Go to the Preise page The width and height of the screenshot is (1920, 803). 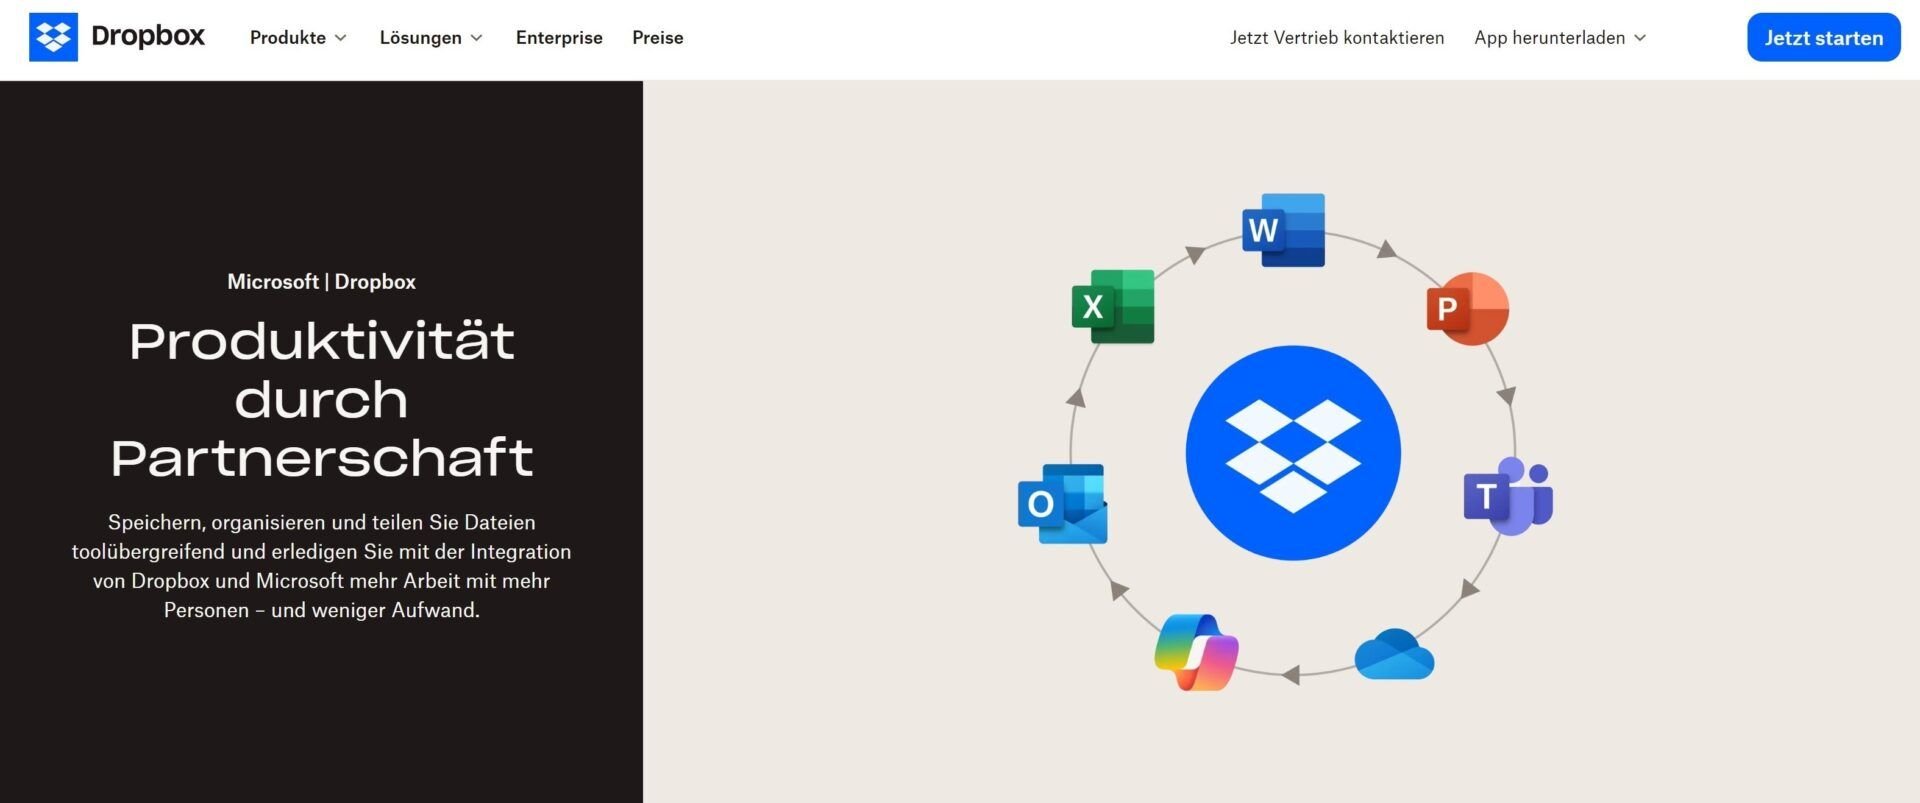coord(658,37)
